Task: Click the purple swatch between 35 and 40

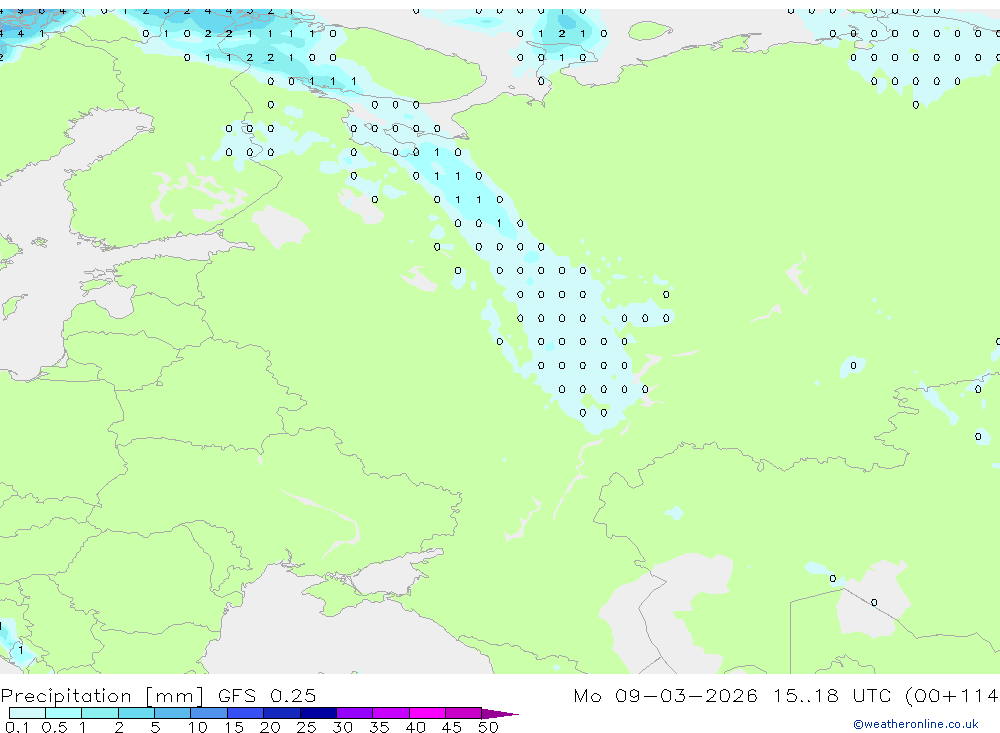Action: coord(391,713)
